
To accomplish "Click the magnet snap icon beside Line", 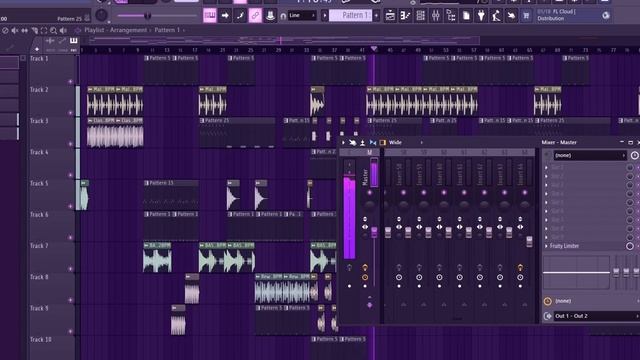I will tap(283, 16).
